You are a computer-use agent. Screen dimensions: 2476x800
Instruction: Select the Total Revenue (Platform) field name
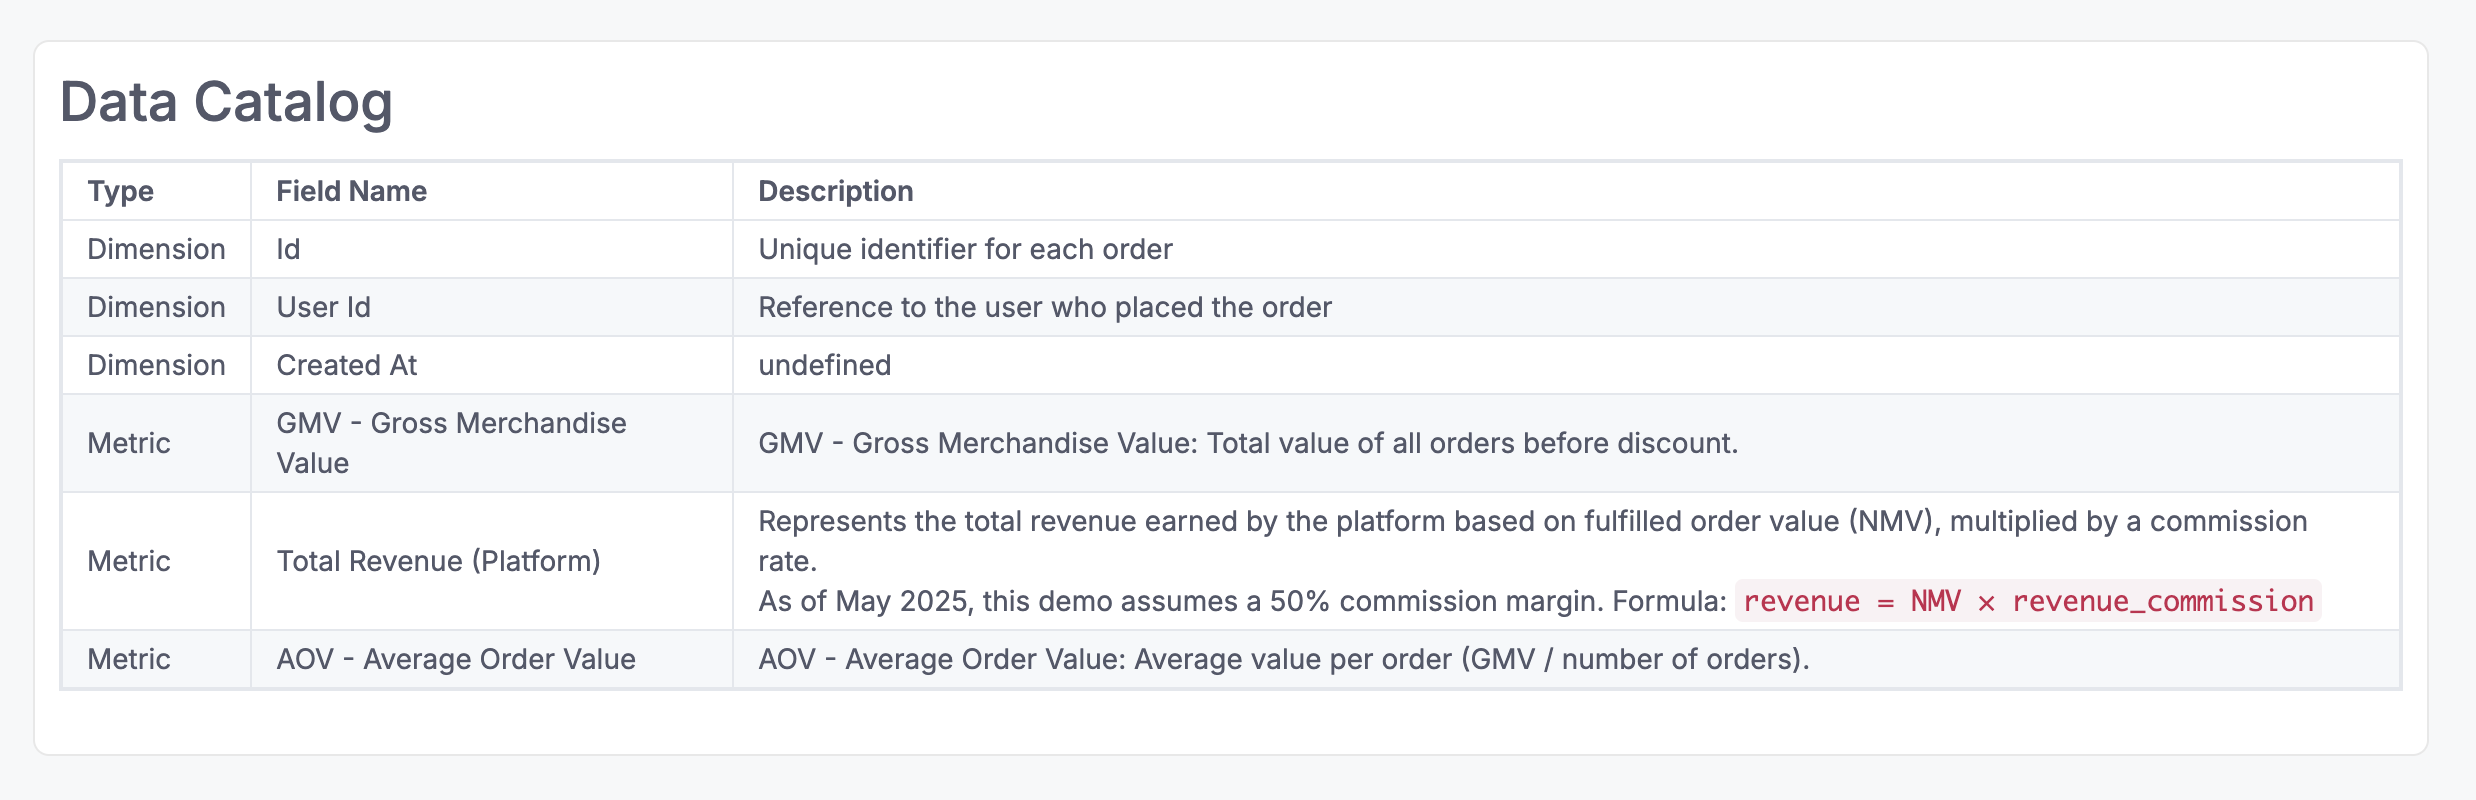(x=438, y=561)
